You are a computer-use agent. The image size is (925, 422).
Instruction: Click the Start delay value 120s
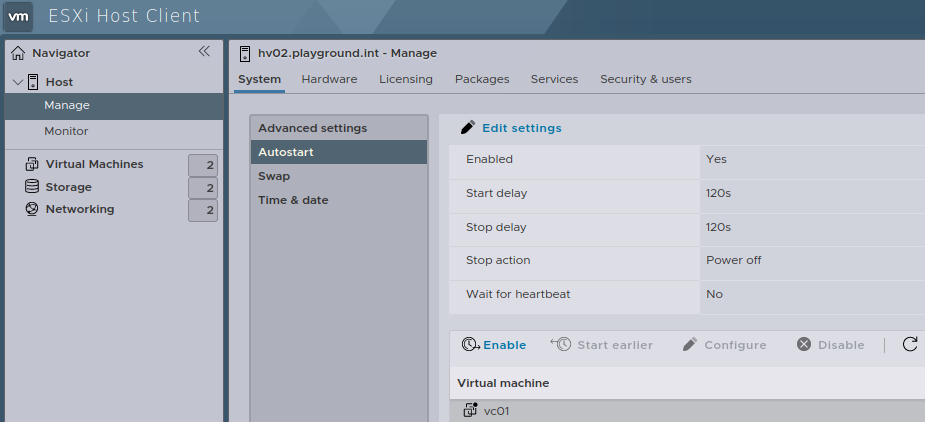pyautogui.click(x=719, y=193)
